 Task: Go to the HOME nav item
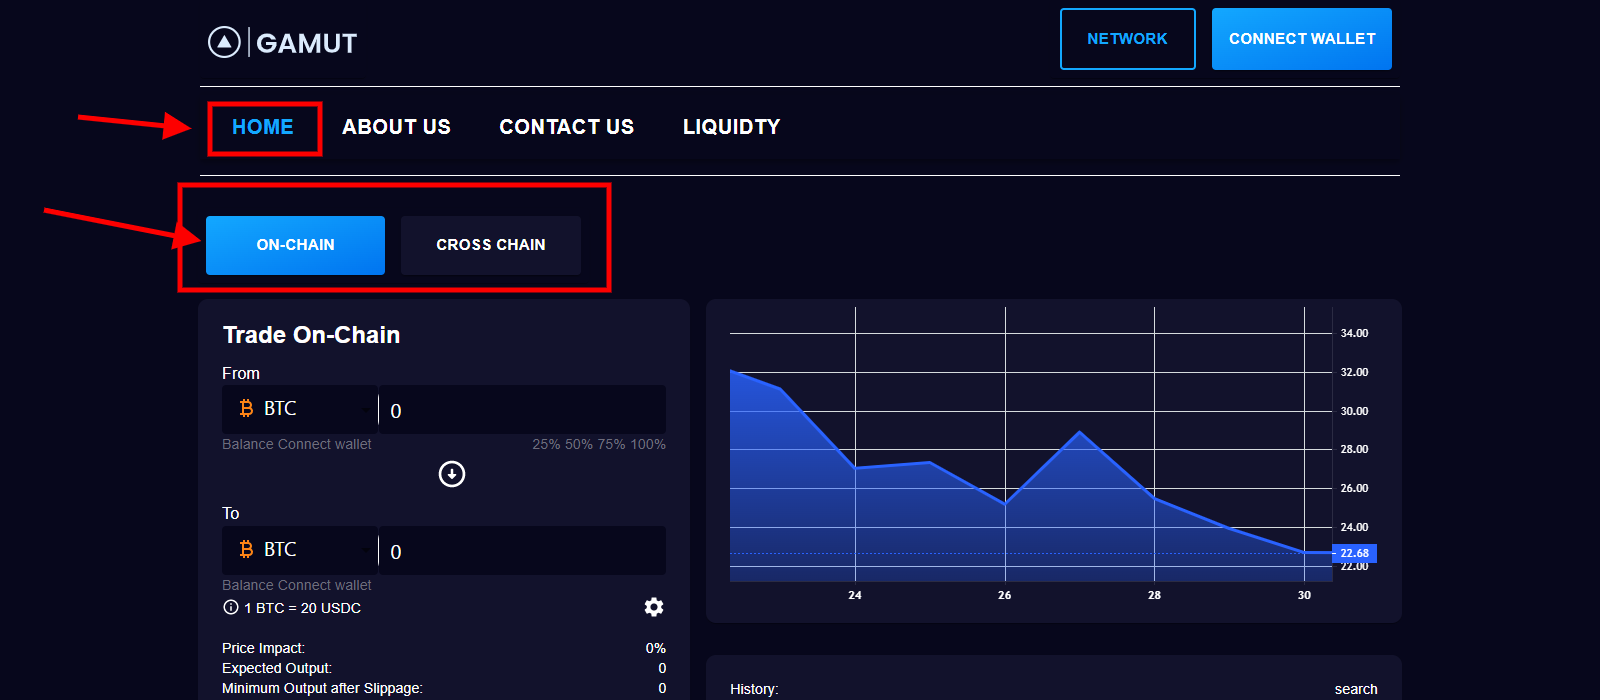[263, 127]
